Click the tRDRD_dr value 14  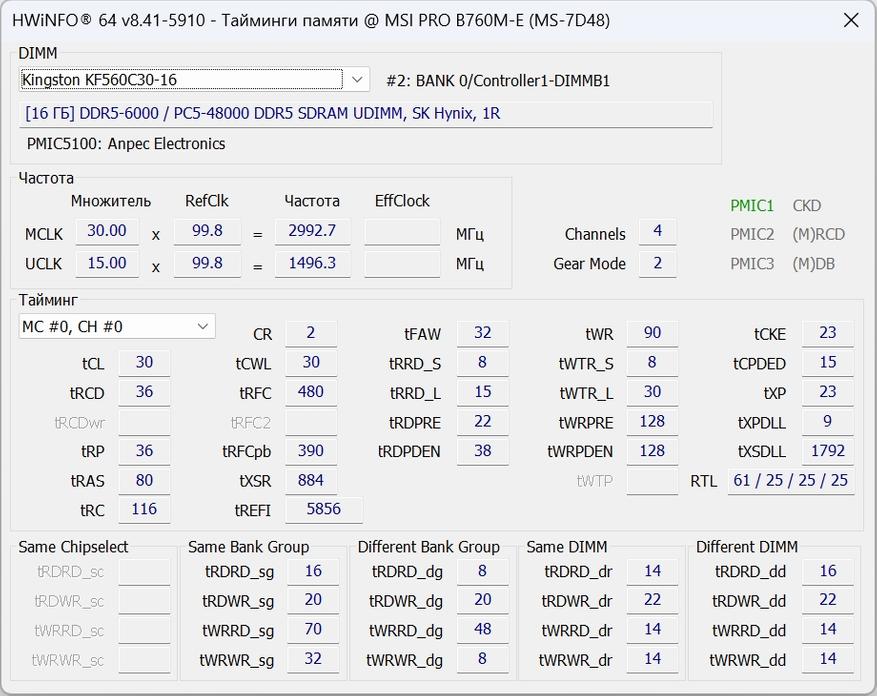652,571
